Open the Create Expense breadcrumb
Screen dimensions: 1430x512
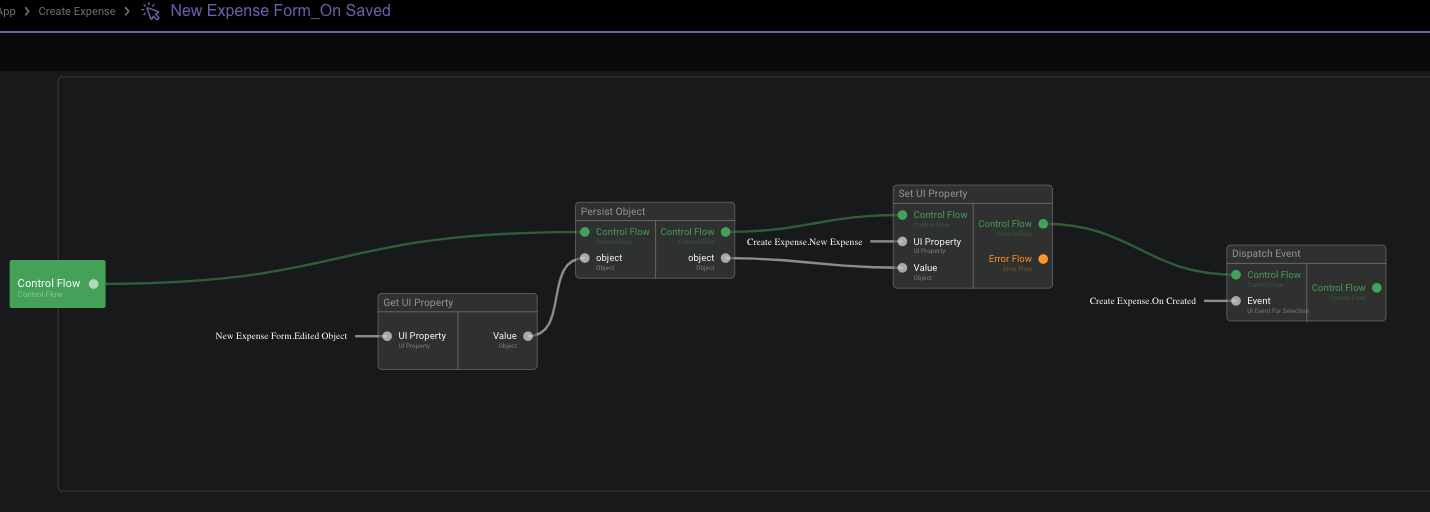77,11
